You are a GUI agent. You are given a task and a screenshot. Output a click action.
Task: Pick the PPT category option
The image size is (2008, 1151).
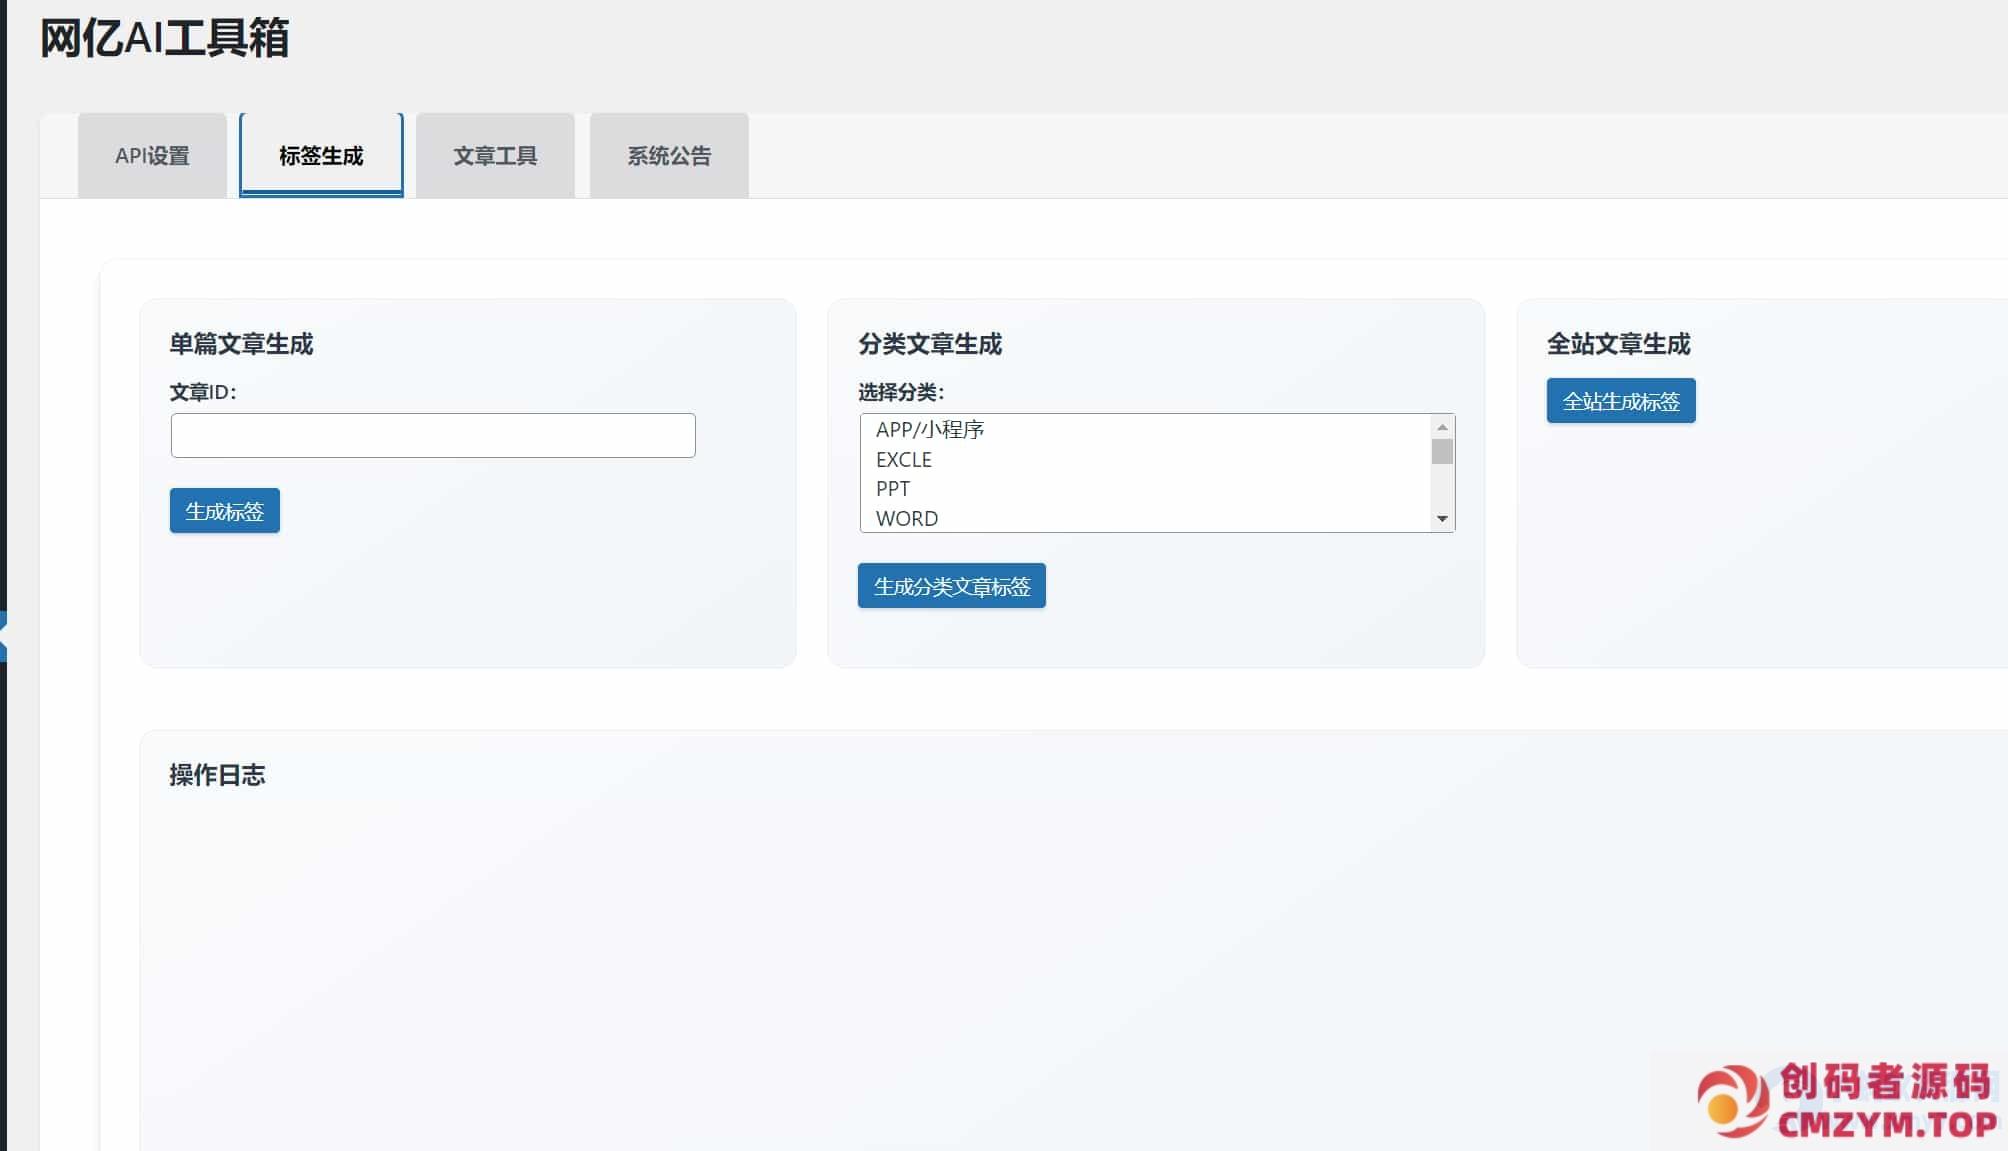[x=893, y=489]
